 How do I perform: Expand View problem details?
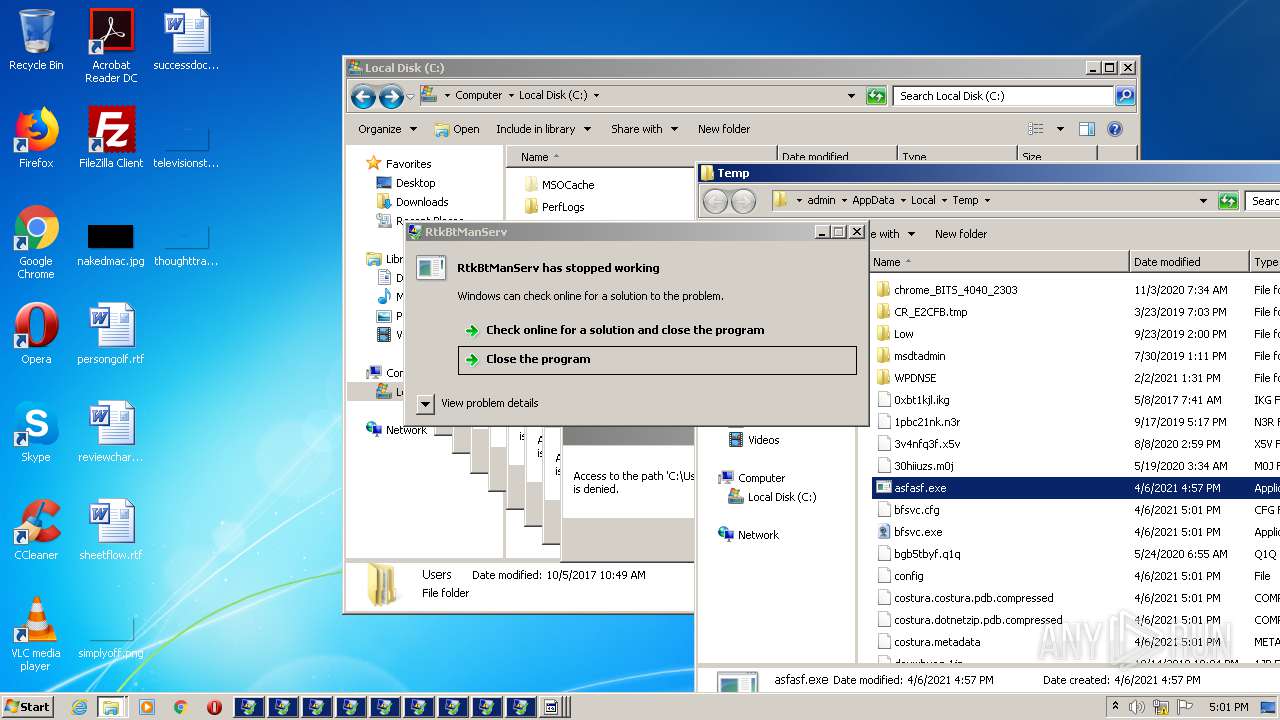point(425,403)
